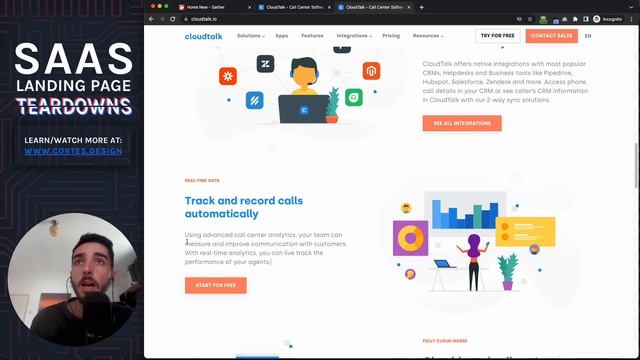Switch to the first CloudTalk tab

pos(295,7)
